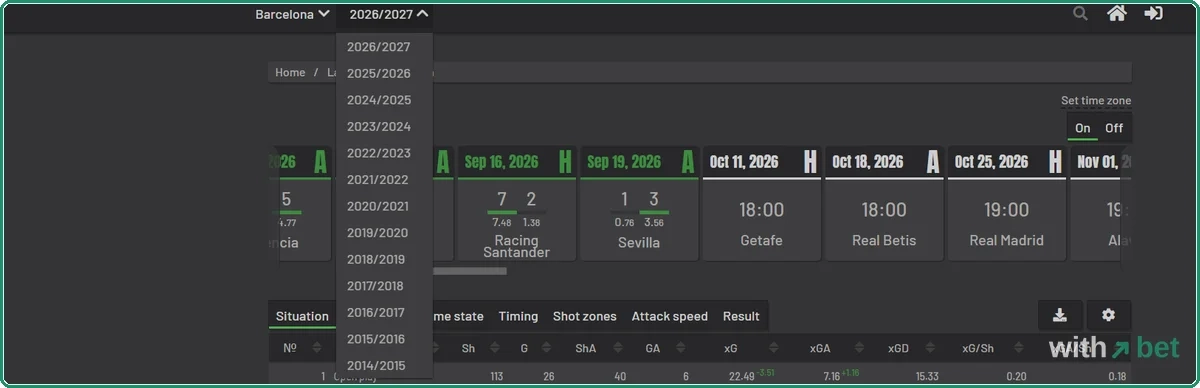The height and width of the screenshot is (388, 1200).
Task: Click the shots value 113
Action: [498, 376]
